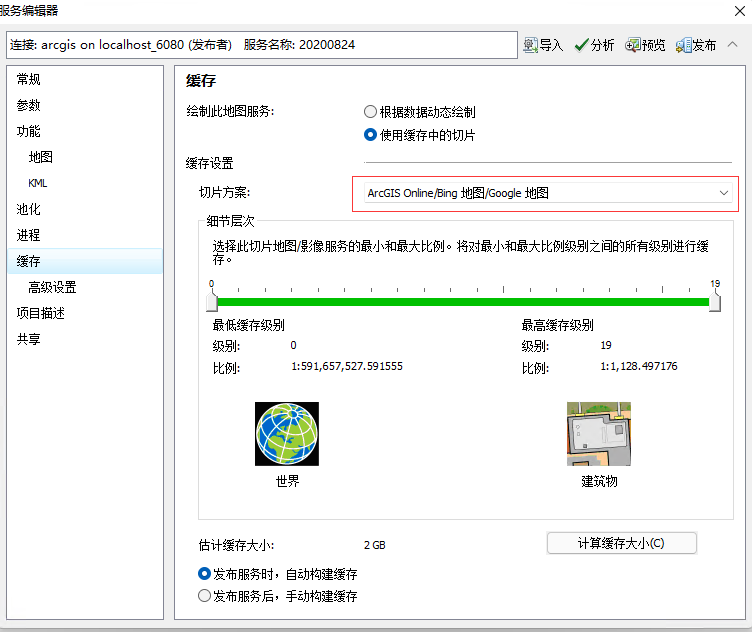Screen dimensions: 752x632
Task: Click the Building (建筑物) thumbnail image
Action: [599, 434]
